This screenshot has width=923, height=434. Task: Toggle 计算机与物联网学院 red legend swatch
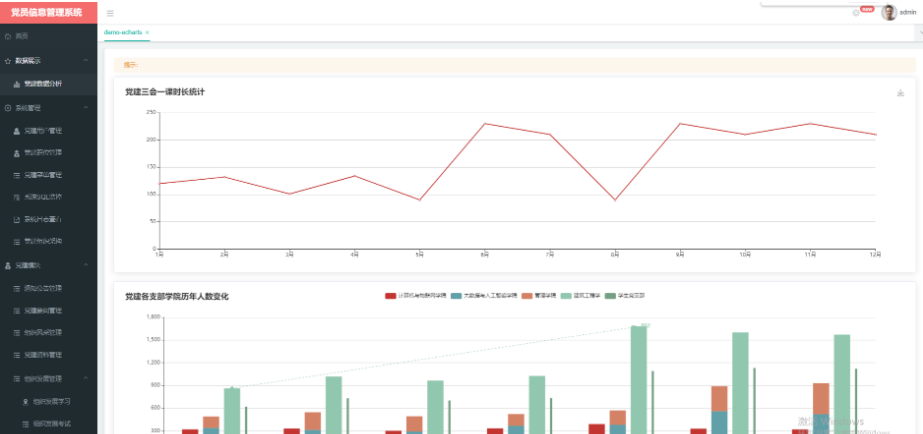point(390,296)
